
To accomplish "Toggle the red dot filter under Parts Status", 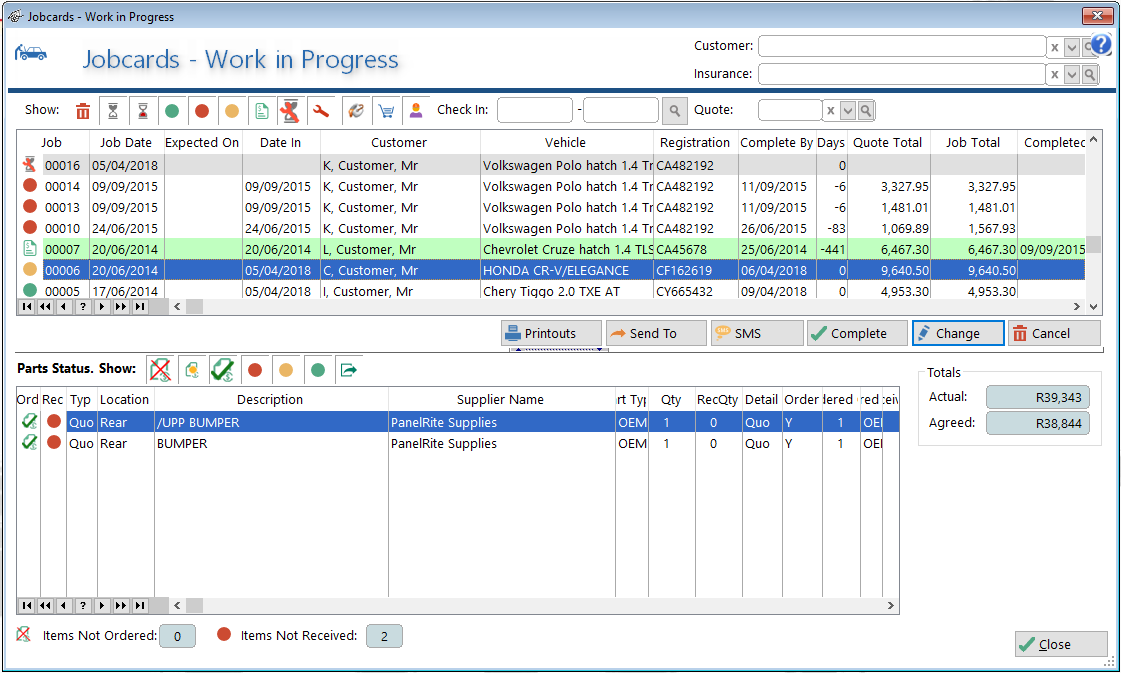I will coord(255,369).
